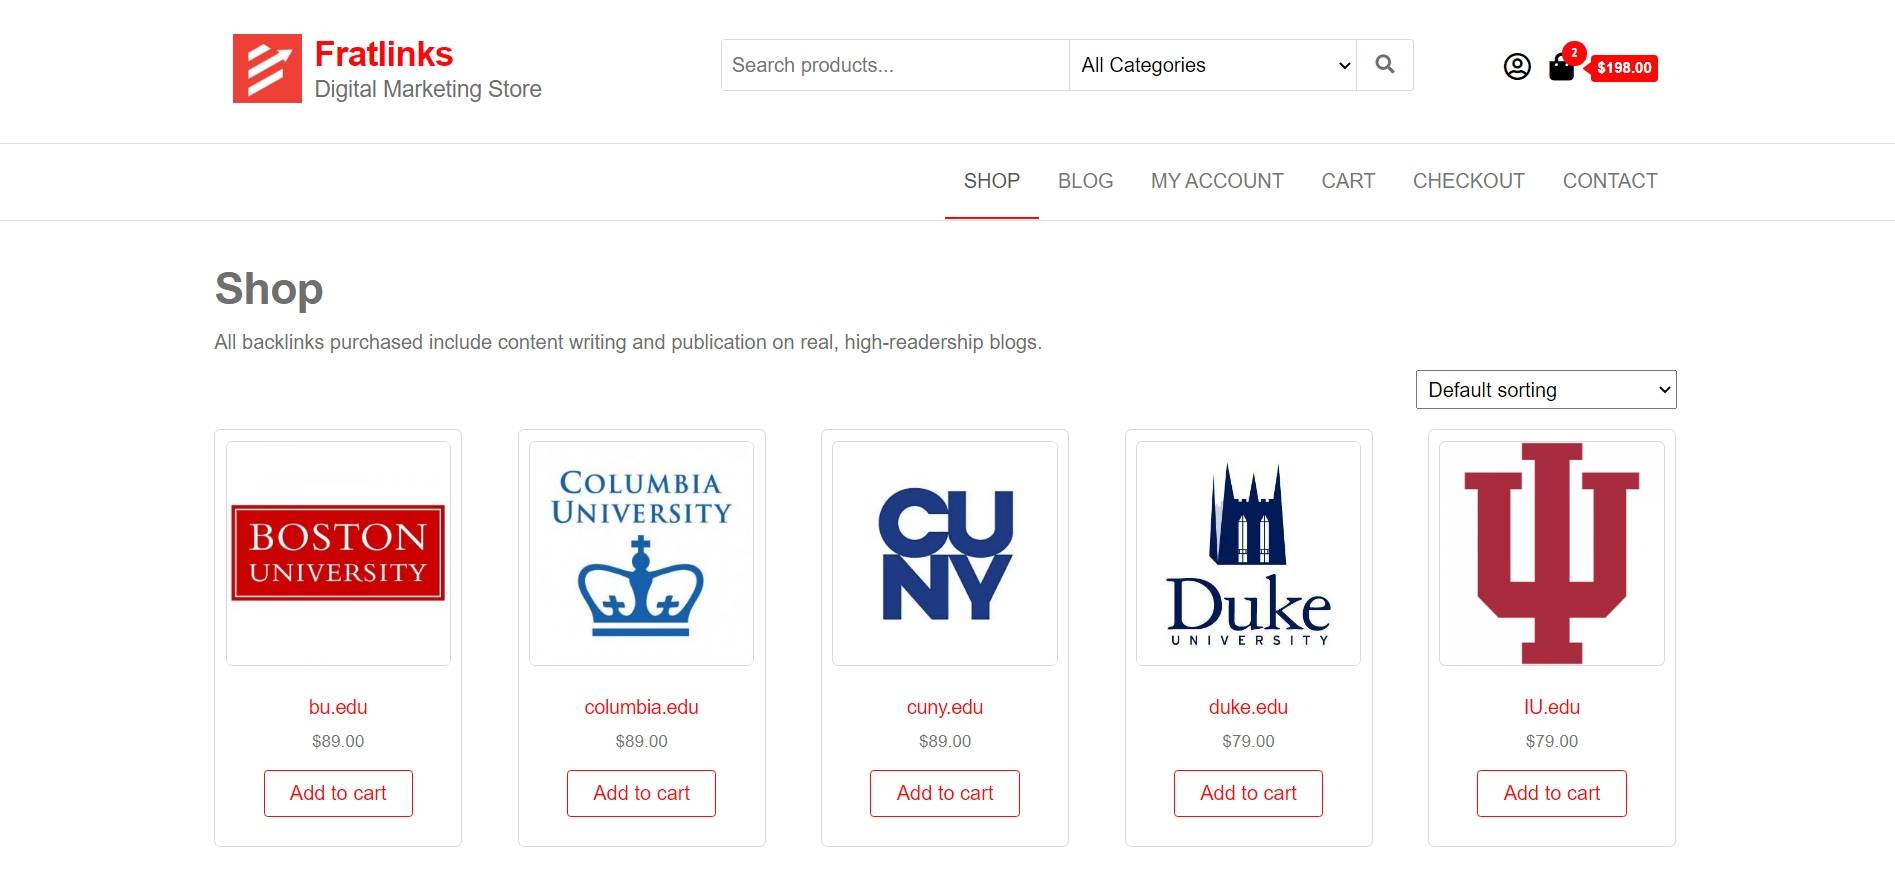The width and height of the screenshot is (1895, 895).
Task: Open the user account icon
Action: click(x=1517, y=67)
